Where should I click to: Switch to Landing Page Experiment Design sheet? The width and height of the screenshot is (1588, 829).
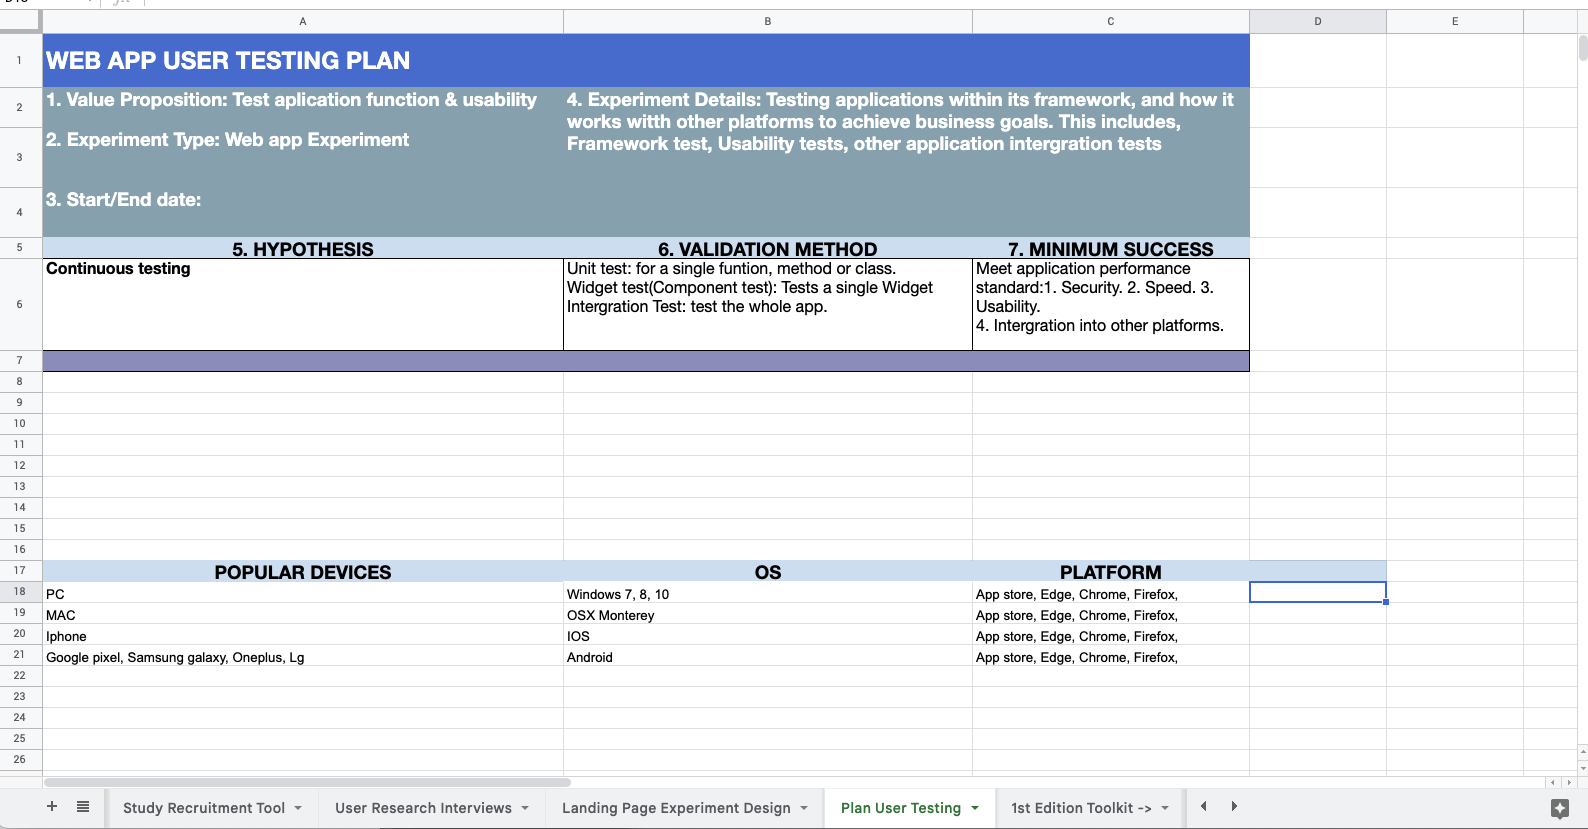click(676, 808)
